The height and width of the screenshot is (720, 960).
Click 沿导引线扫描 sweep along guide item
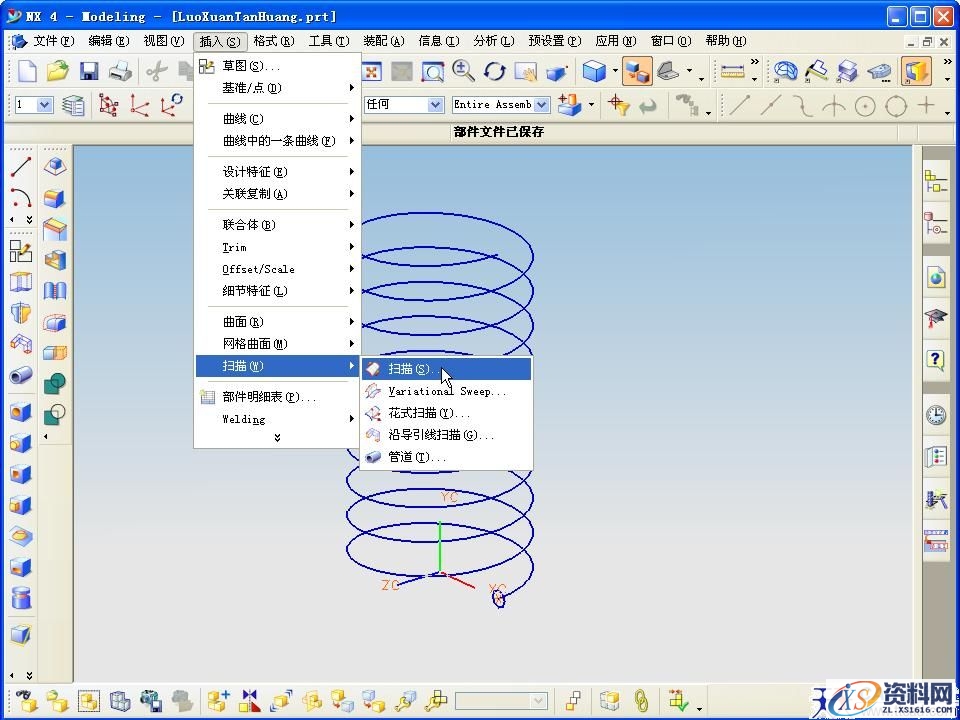[x=440, y=435]
